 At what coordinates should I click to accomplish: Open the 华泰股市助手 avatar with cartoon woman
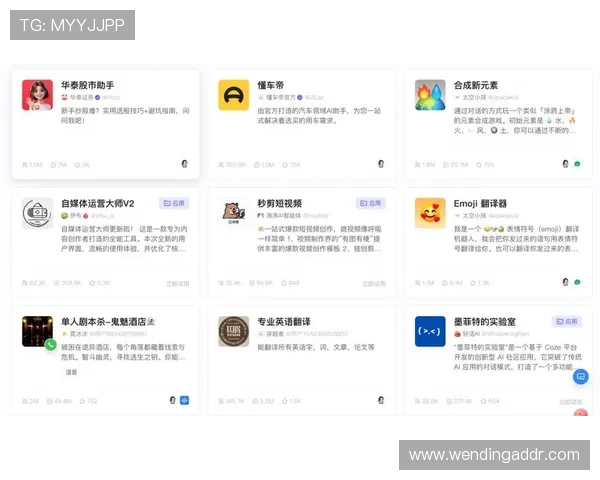(37, 95)
